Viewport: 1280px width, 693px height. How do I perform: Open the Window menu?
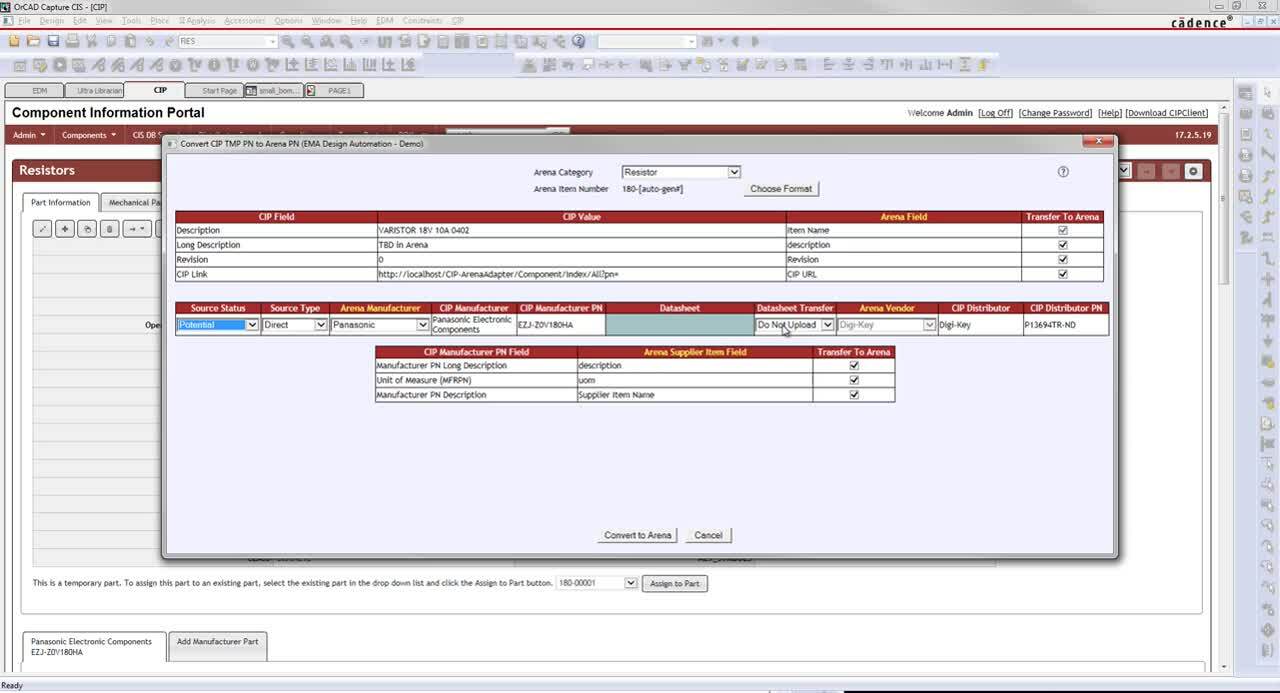326,20
